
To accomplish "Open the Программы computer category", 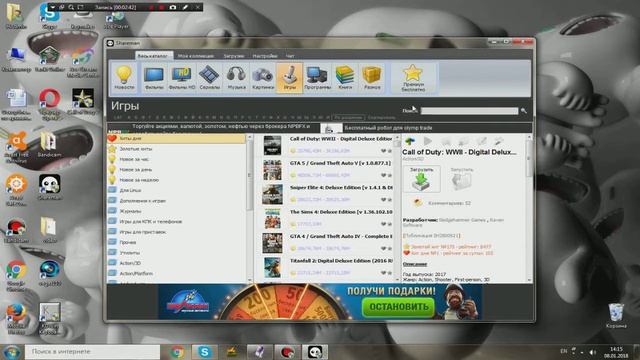I will (317, 78).
